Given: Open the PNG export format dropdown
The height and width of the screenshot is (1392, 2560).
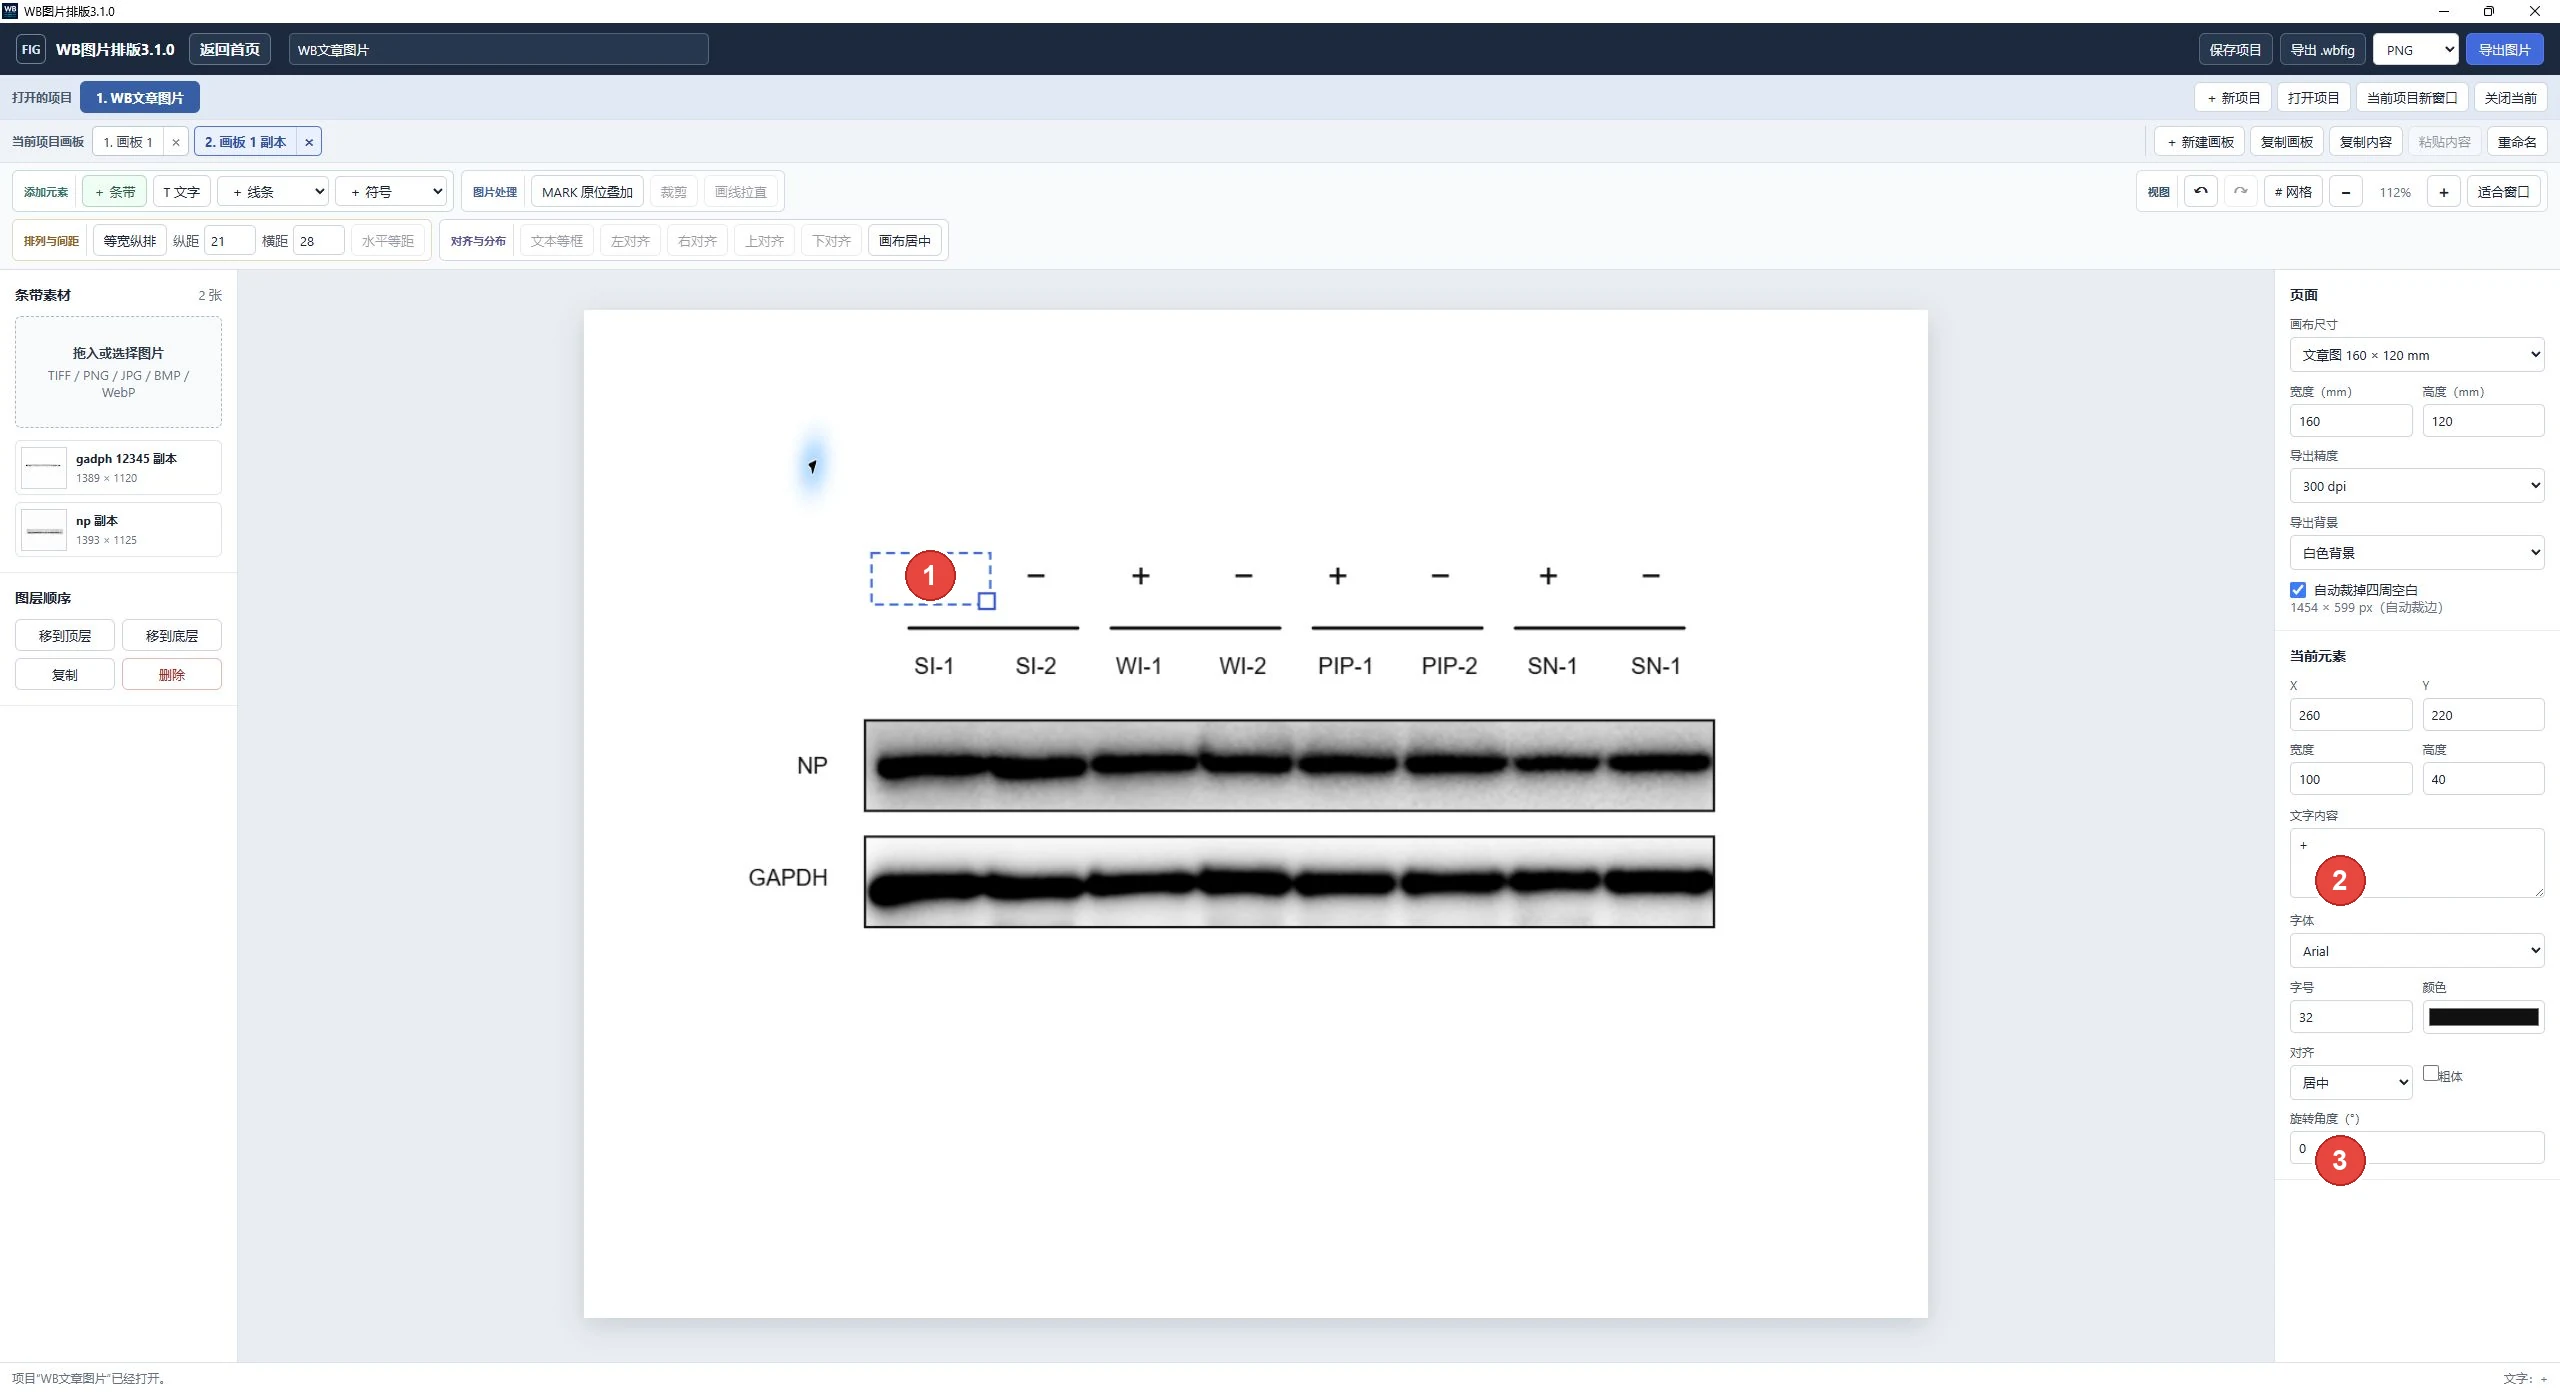Looking at the screenshot, I should click(2416, 49).
